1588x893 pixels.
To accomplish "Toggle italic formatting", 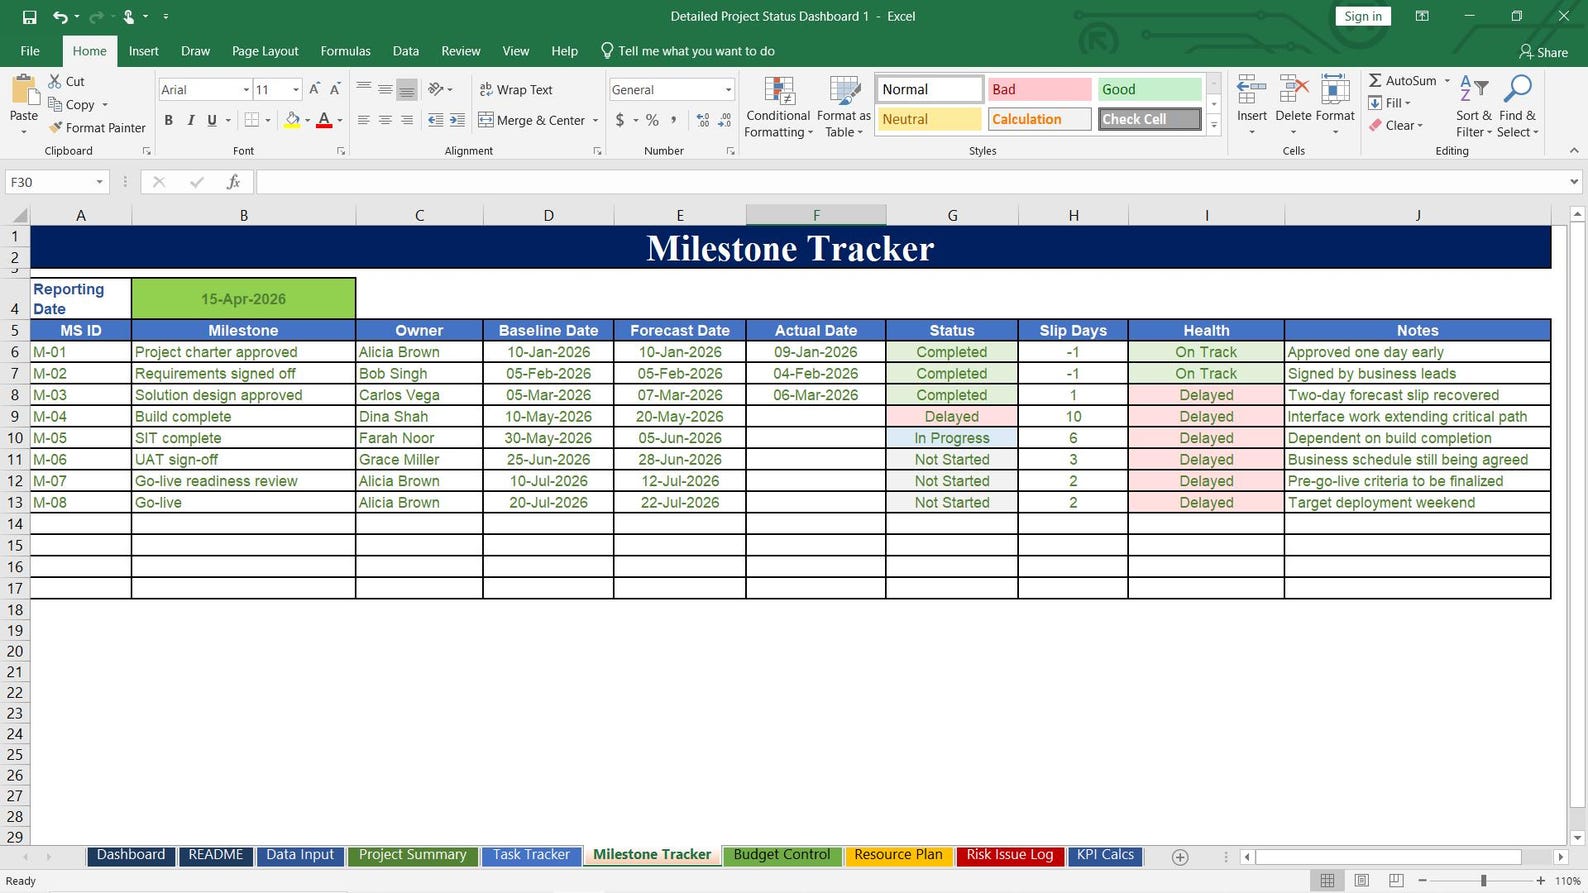I will 190,120.
